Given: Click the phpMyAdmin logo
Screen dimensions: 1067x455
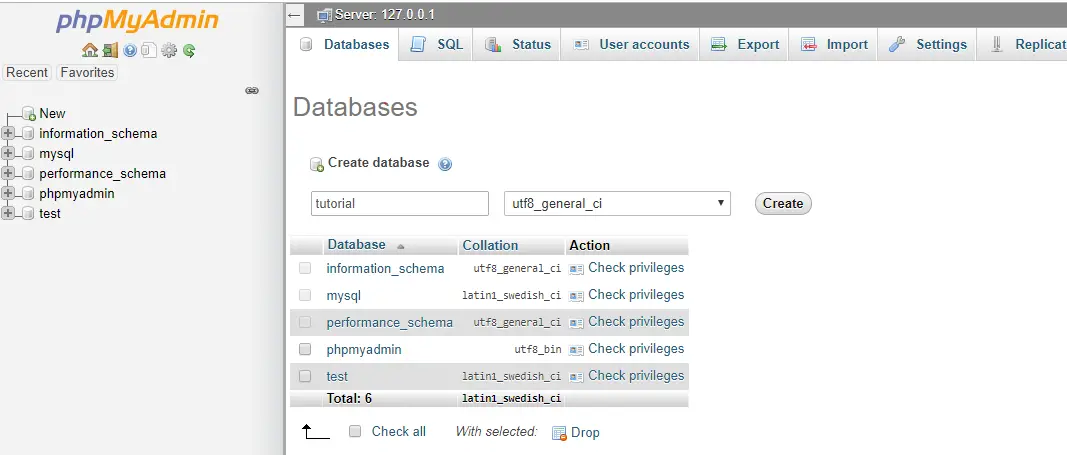Looking at the screenshot, I should 137,21.
